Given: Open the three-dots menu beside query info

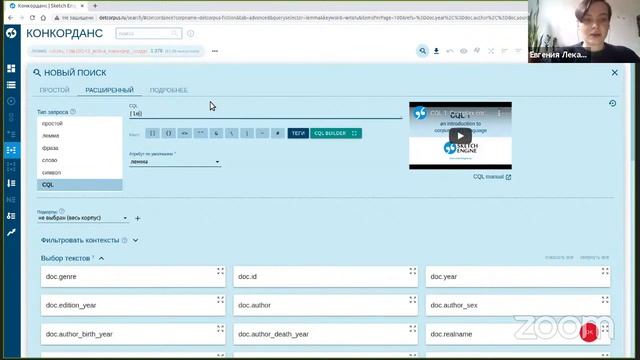Looking at the screenshot, I should tap(215, 51).
